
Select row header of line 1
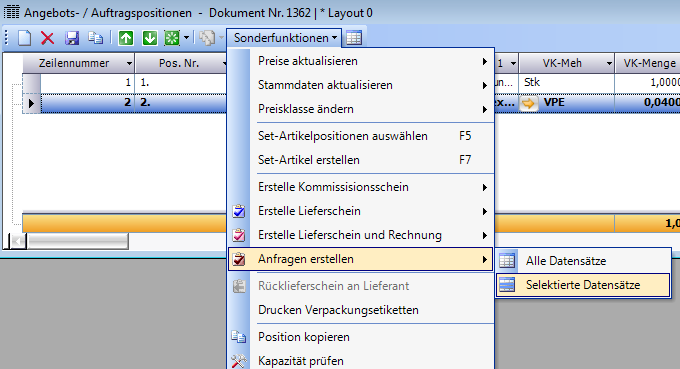coord(31,83)
